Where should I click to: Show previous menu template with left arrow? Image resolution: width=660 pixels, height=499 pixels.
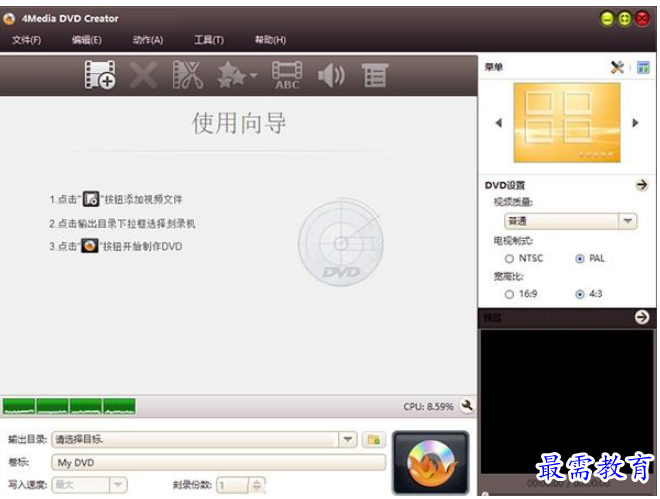pyautogui.click(x=499, y=123)
